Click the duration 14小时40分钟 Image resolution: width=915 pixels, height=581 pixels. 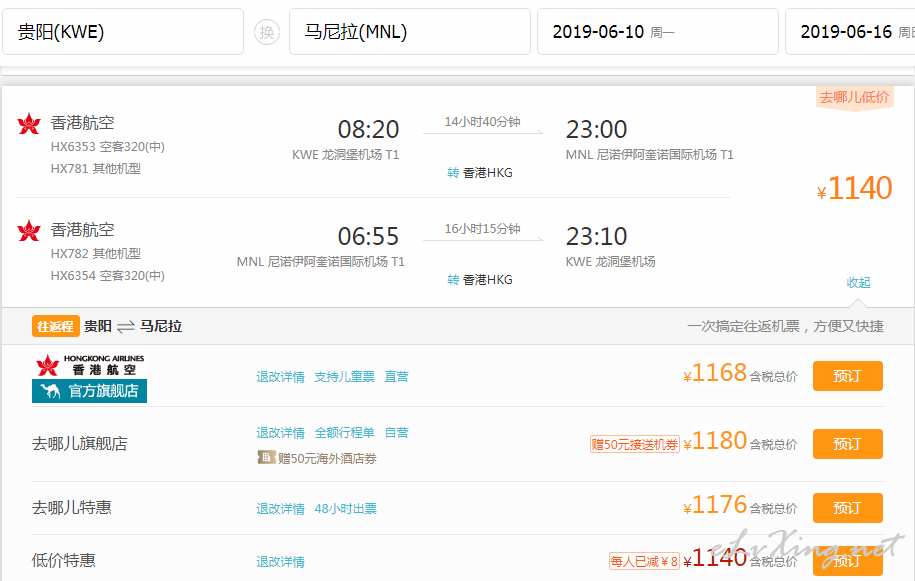coord(483,122)
